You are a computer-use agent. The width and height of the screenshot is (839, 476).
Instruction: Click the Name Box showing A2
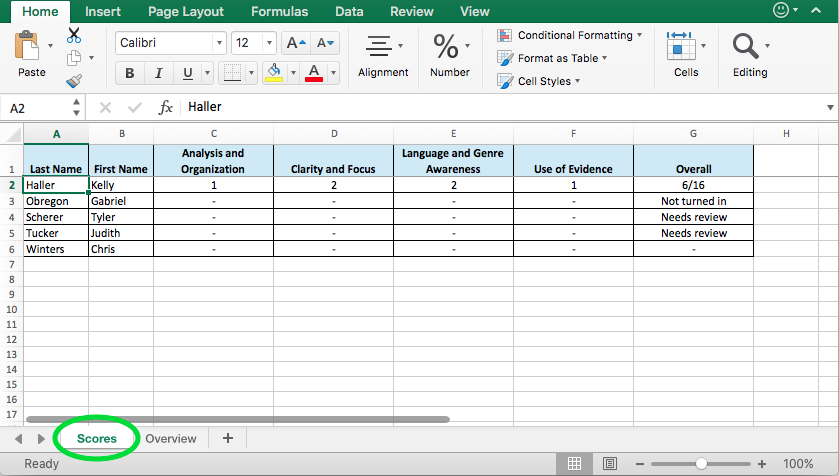click(x=37, y=109)
